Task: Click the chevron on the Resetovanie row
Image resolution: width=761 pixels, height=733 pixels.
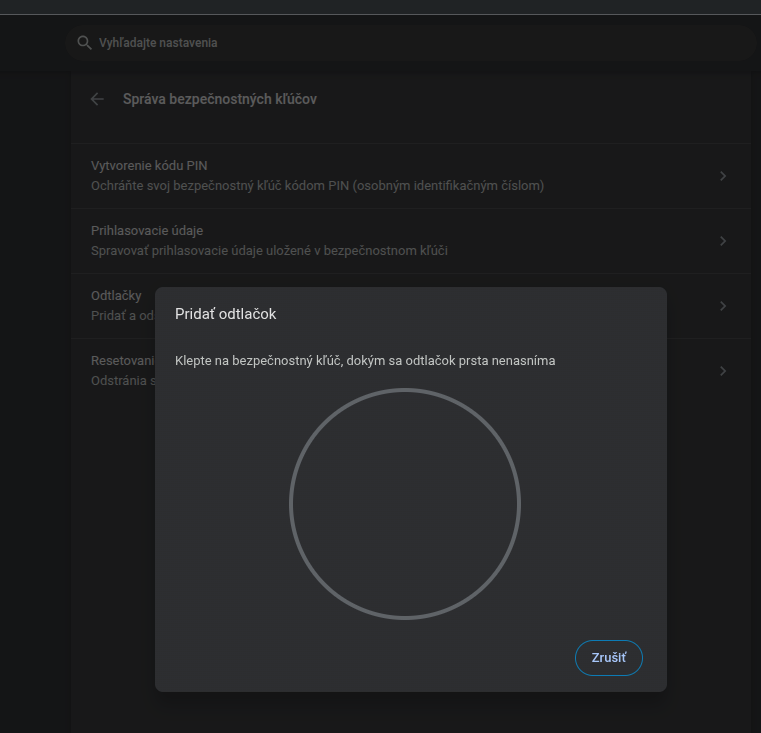Action: click(723, 371)
